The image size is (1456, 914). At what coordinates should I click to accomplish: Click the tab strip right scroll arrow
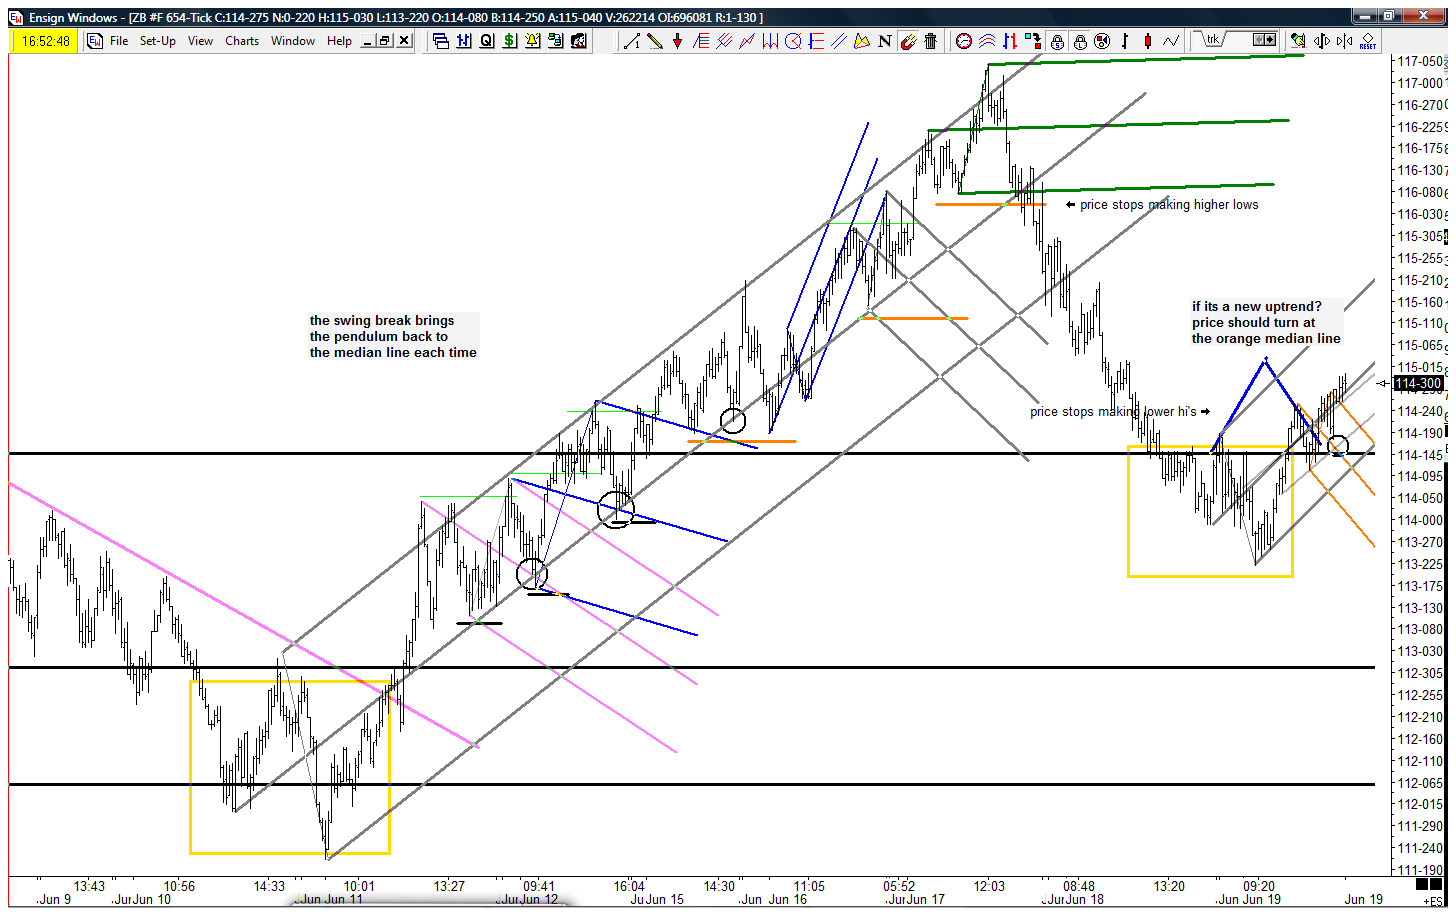pos(1270,40)
